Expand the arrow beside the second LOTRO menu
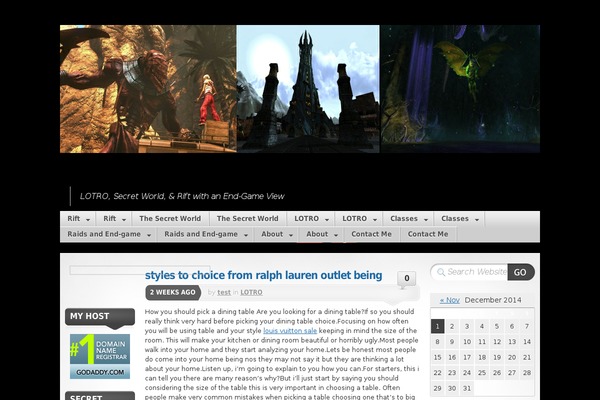This screenshot has width=600, height=400. coord(375,220)
